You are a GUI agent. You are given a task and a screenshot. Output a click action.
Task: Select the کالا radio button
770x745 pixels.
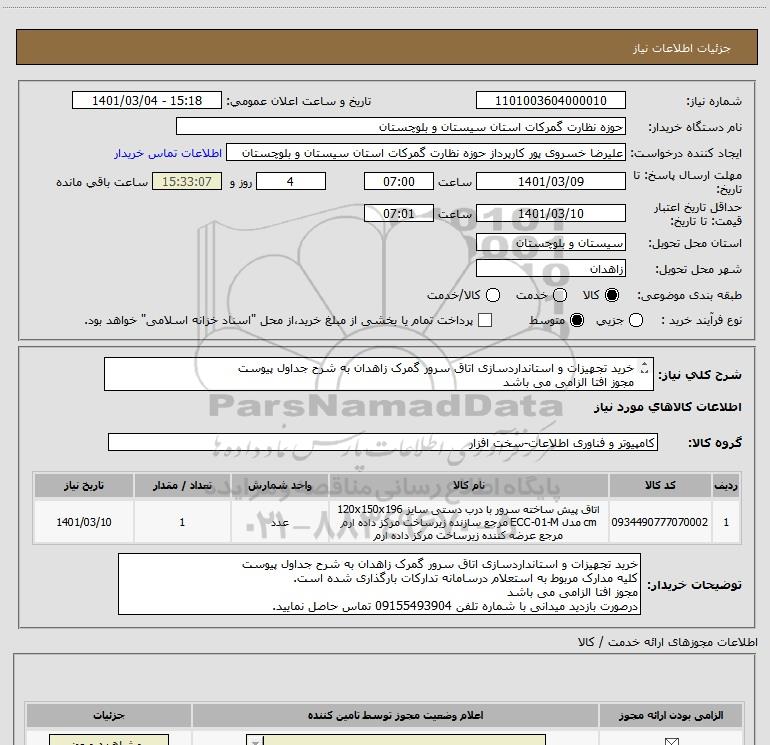click(612, 295)
